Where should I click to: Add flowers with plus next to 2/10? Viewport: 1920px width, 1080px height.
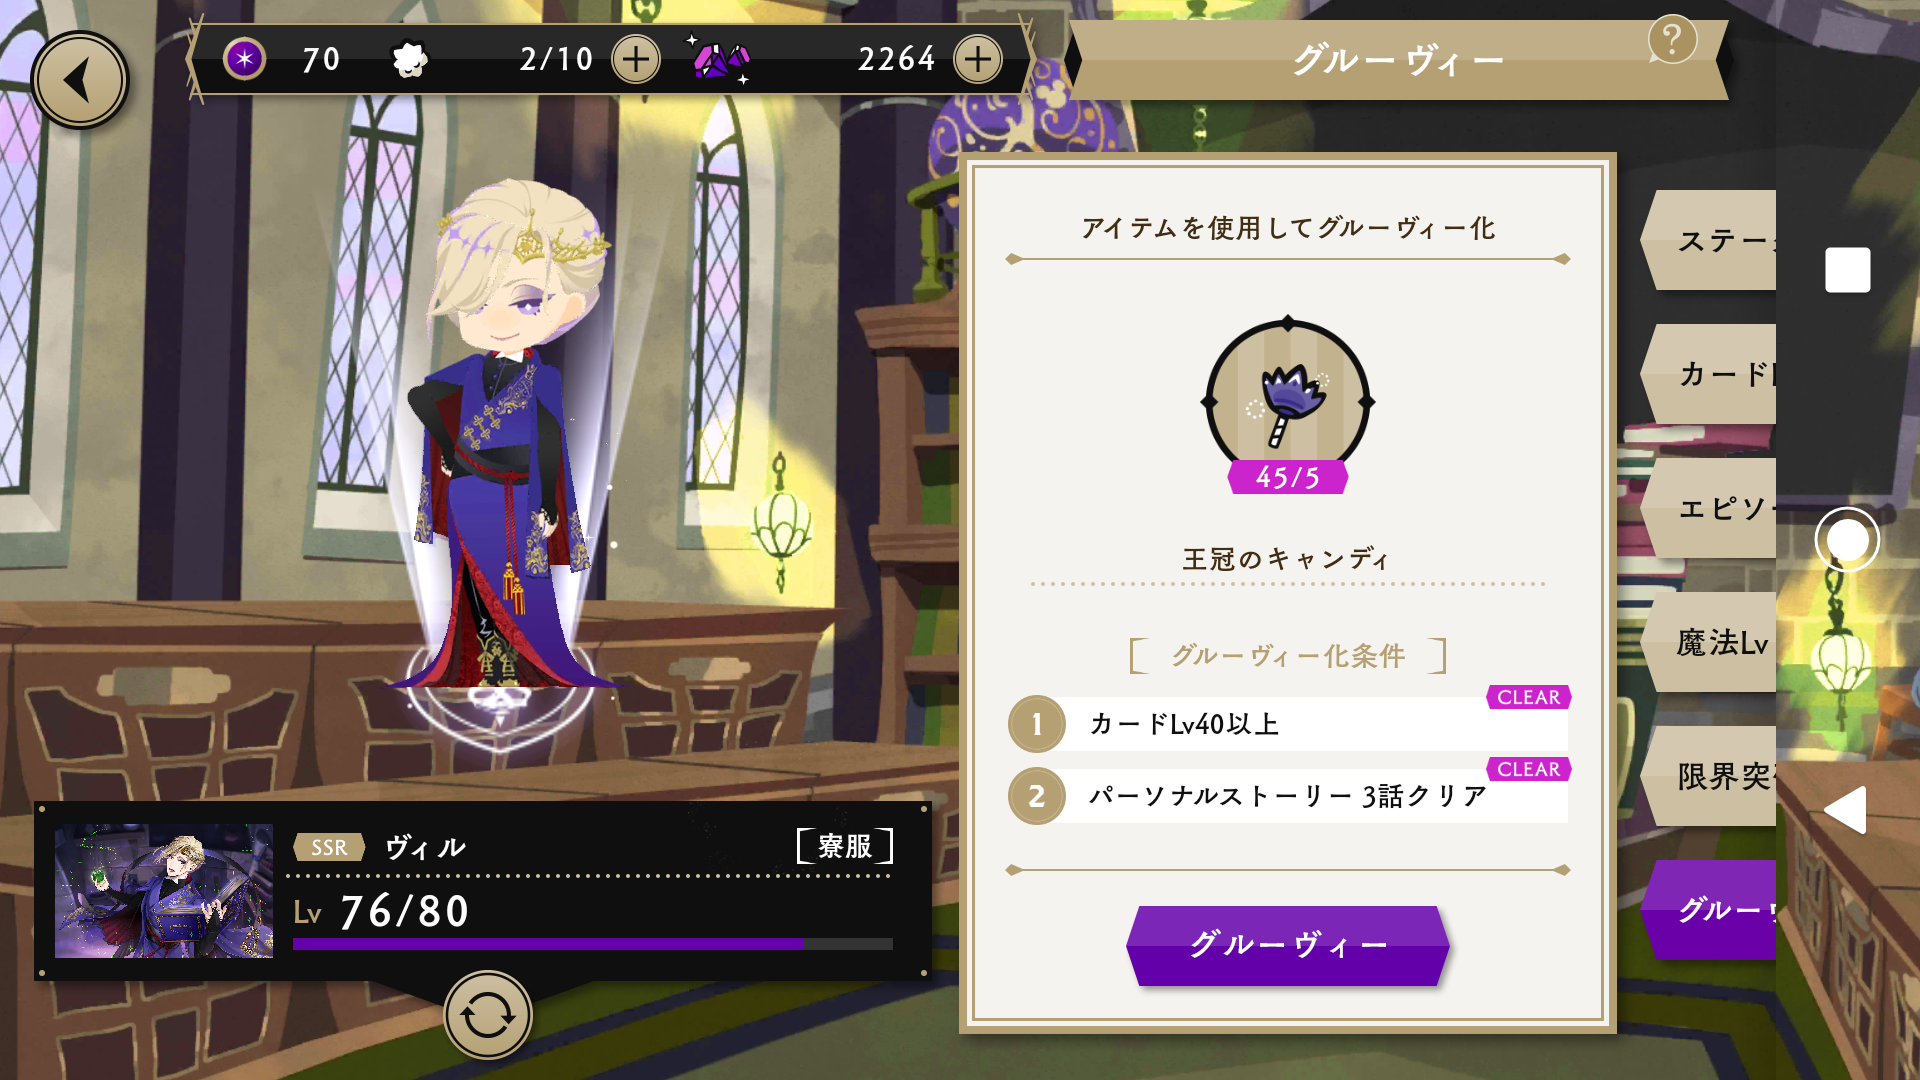click(x=636, y=60)
